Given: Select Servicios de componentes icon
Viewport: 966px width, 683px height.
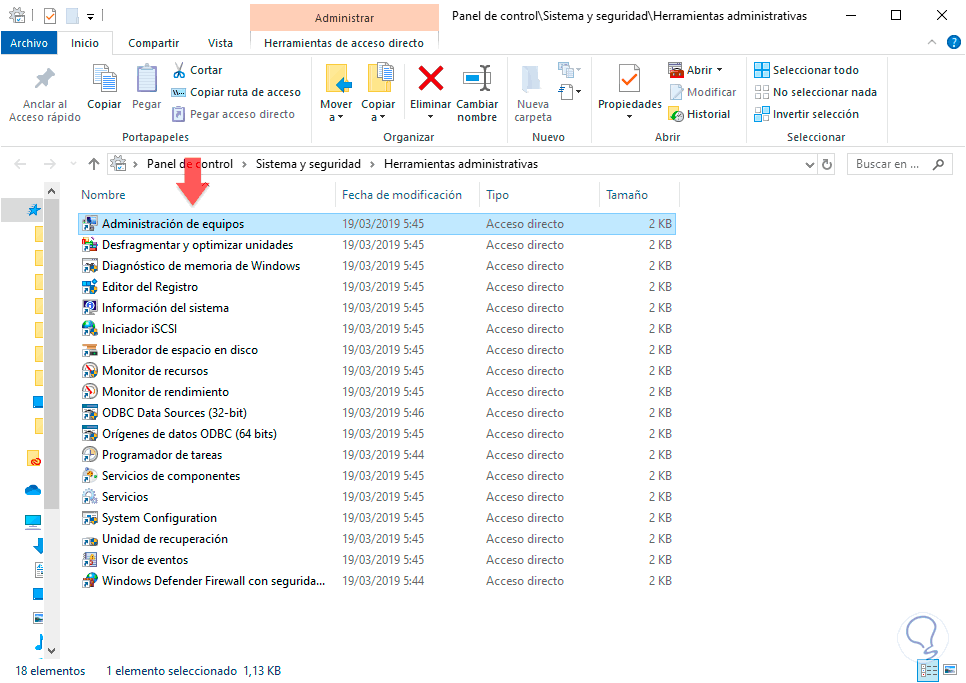Looking at the screenshot, I should tap(90, 475).
